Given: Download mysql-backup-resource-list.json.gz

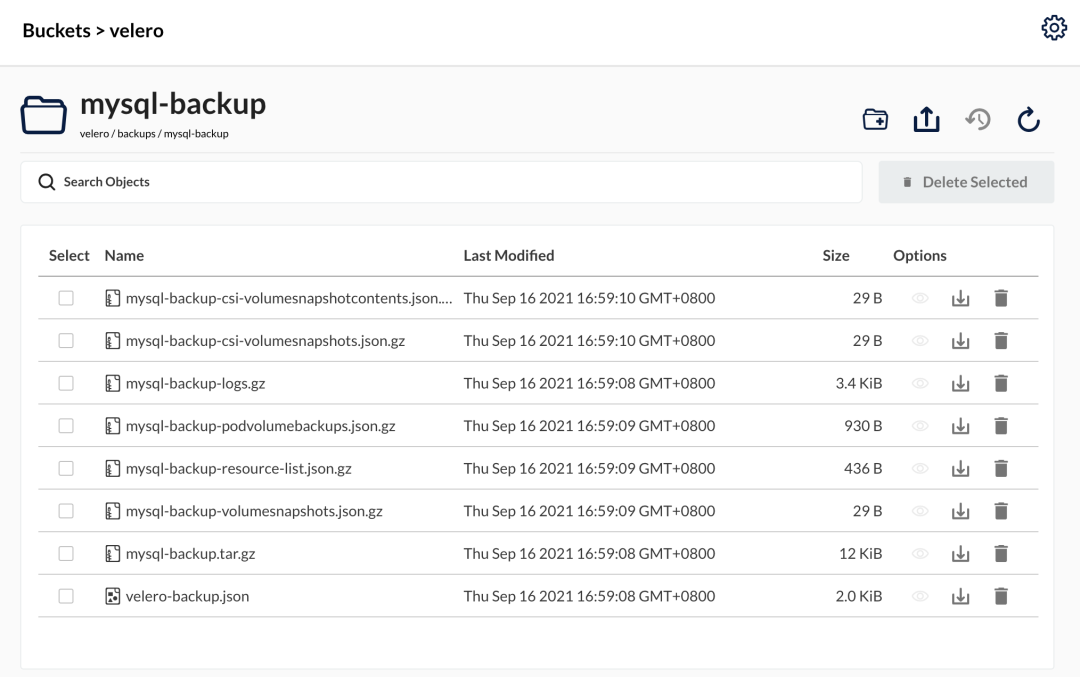Looking at the screenshot, I should pos(960,469).
